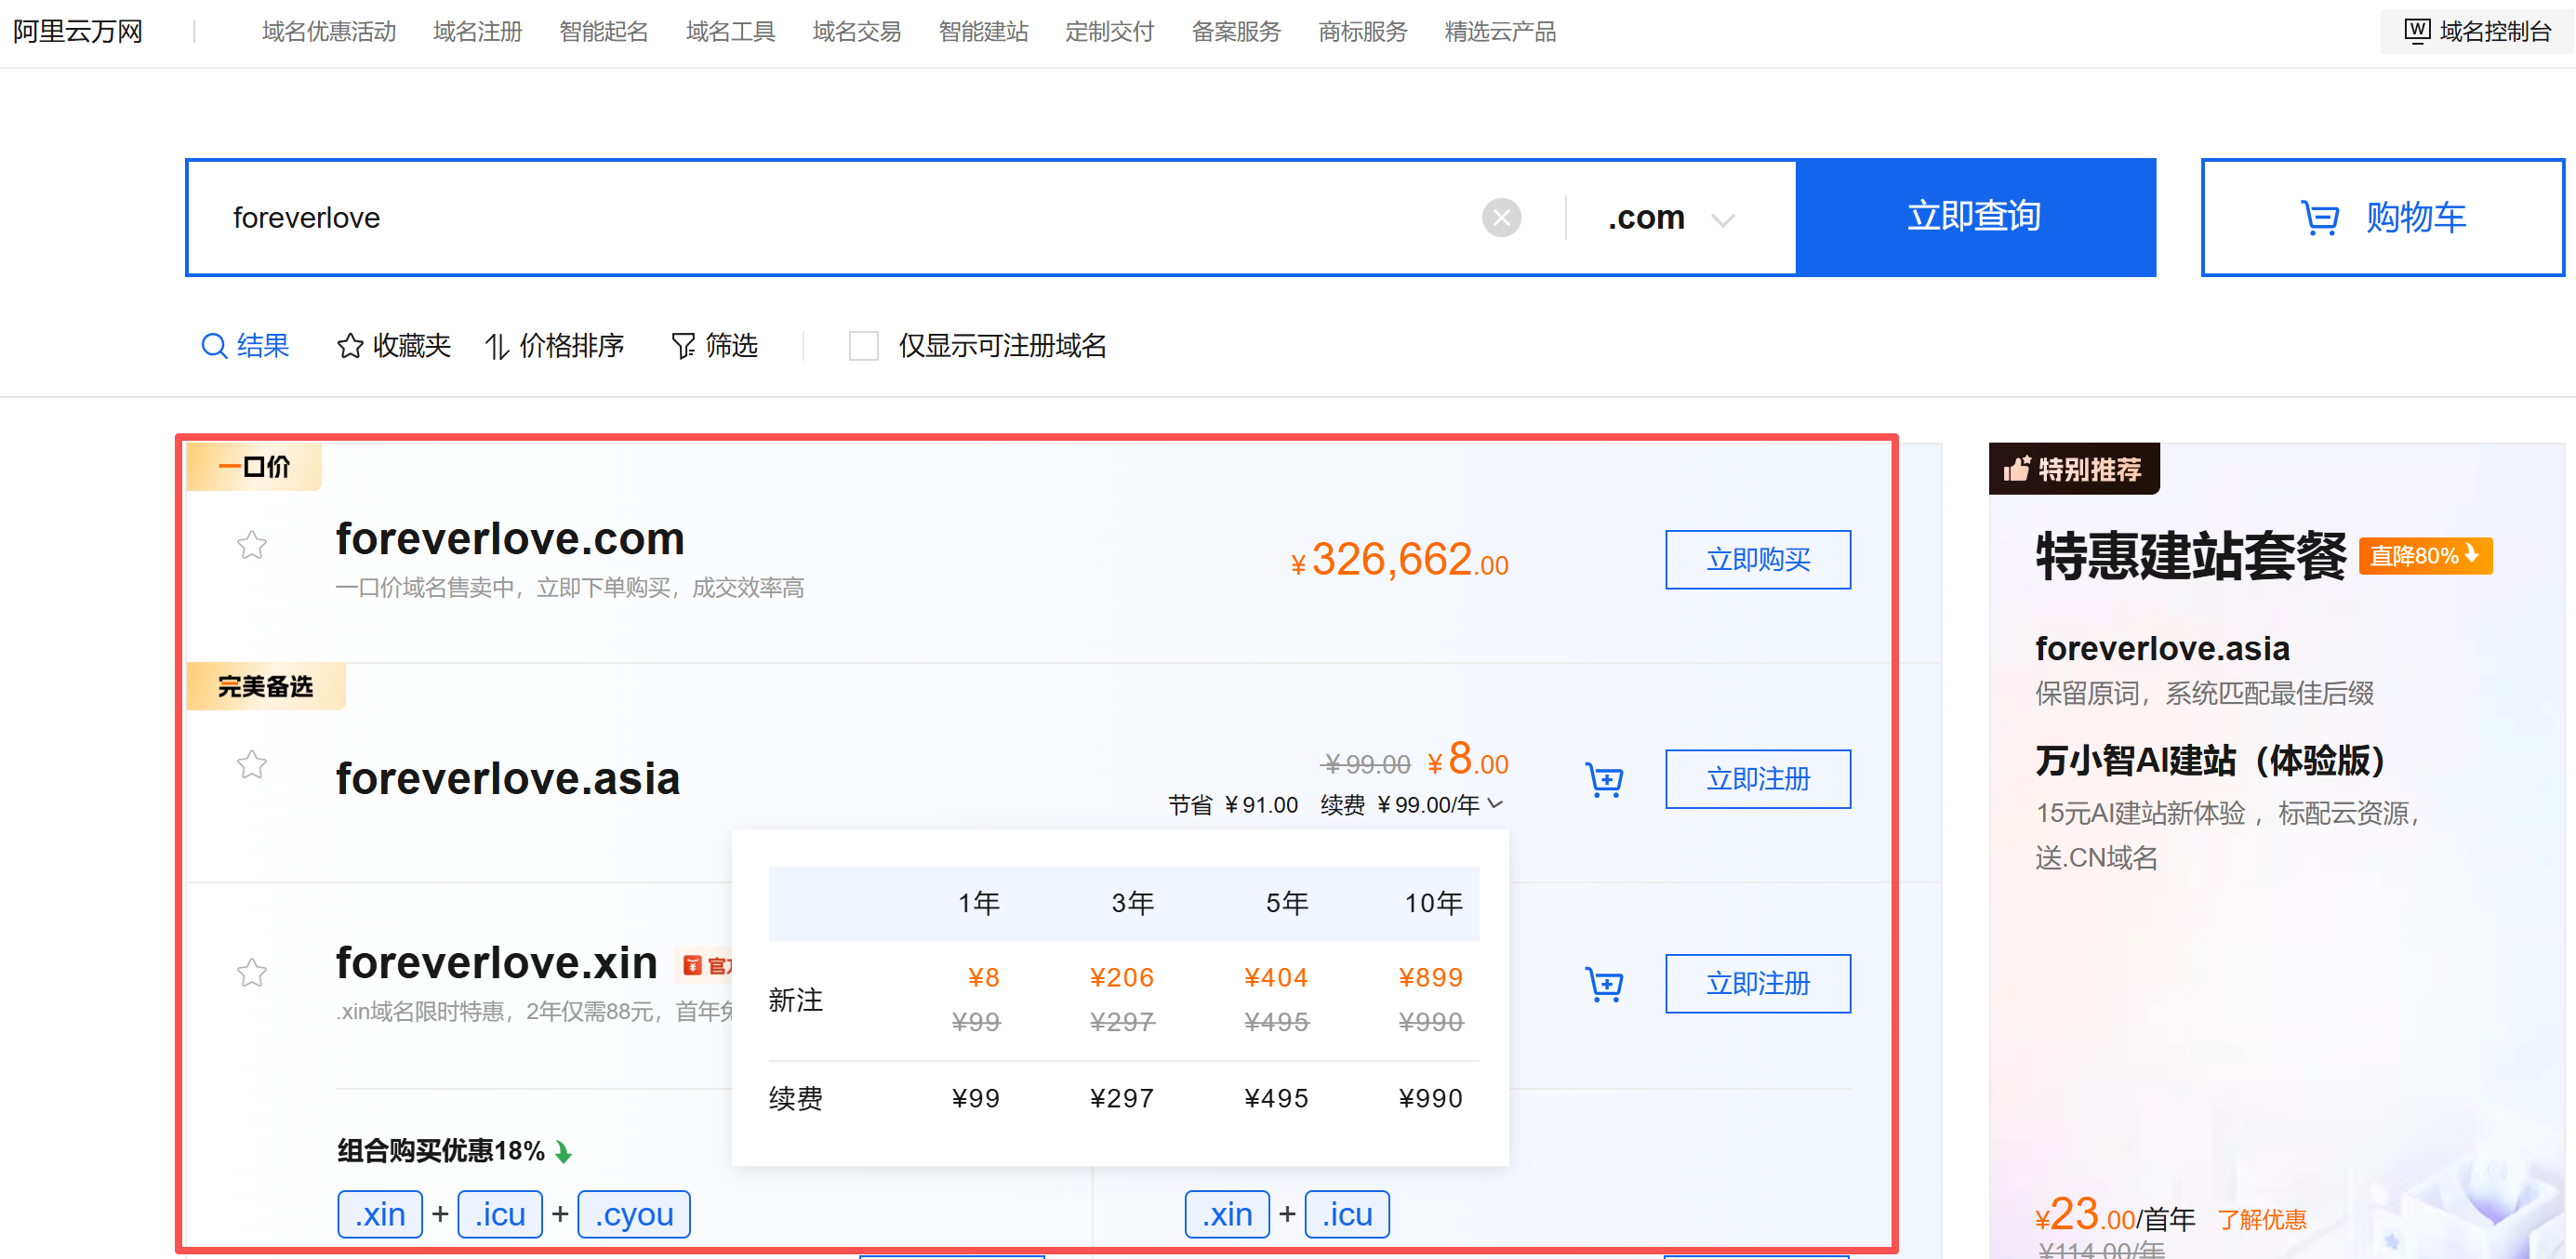Go to 阿里云万网 home logo
2576x1259 pixels.
(78, 32)
